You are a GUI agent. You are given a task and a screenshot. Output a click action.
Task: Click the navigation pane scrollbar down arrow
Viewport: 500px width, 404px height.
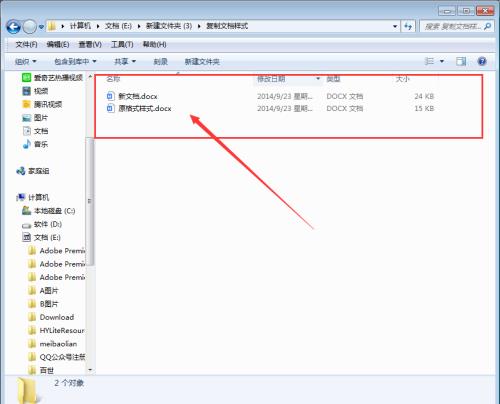[90, 370]
